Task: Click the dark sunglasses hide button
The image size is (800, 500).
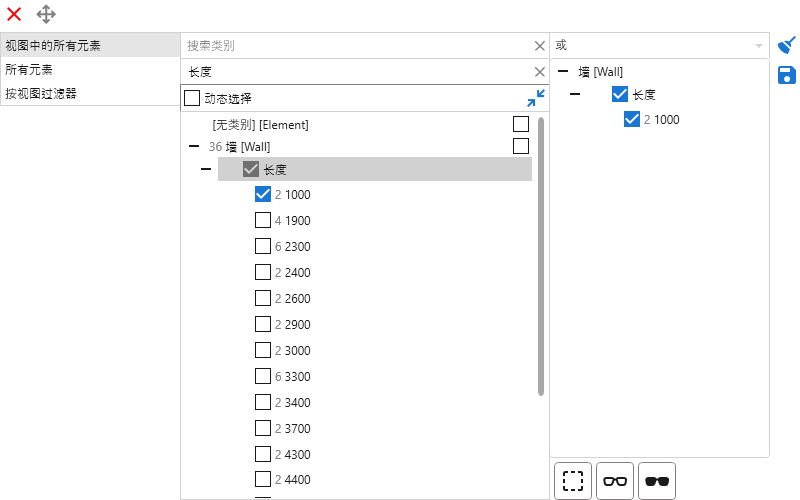Action: (x=657, y=481)
